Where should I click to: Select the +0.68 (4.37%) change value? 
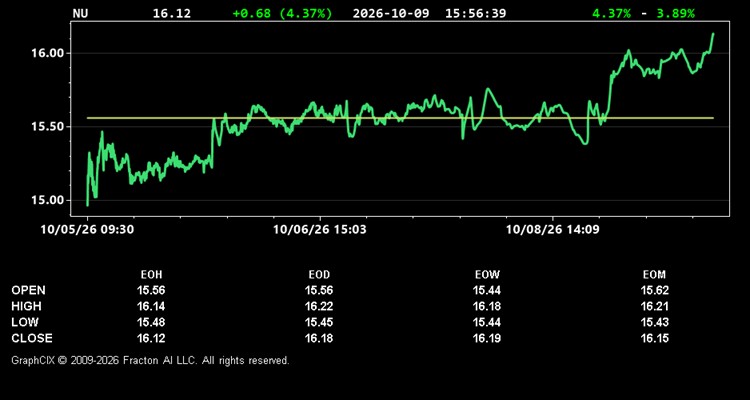(x=282, y=13)
